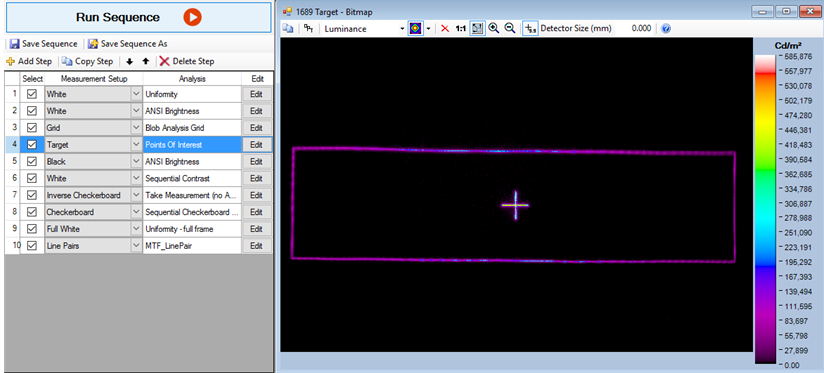Open the blue help question mark icon
This screenshot has height=373, width=824.
point(666,29)
